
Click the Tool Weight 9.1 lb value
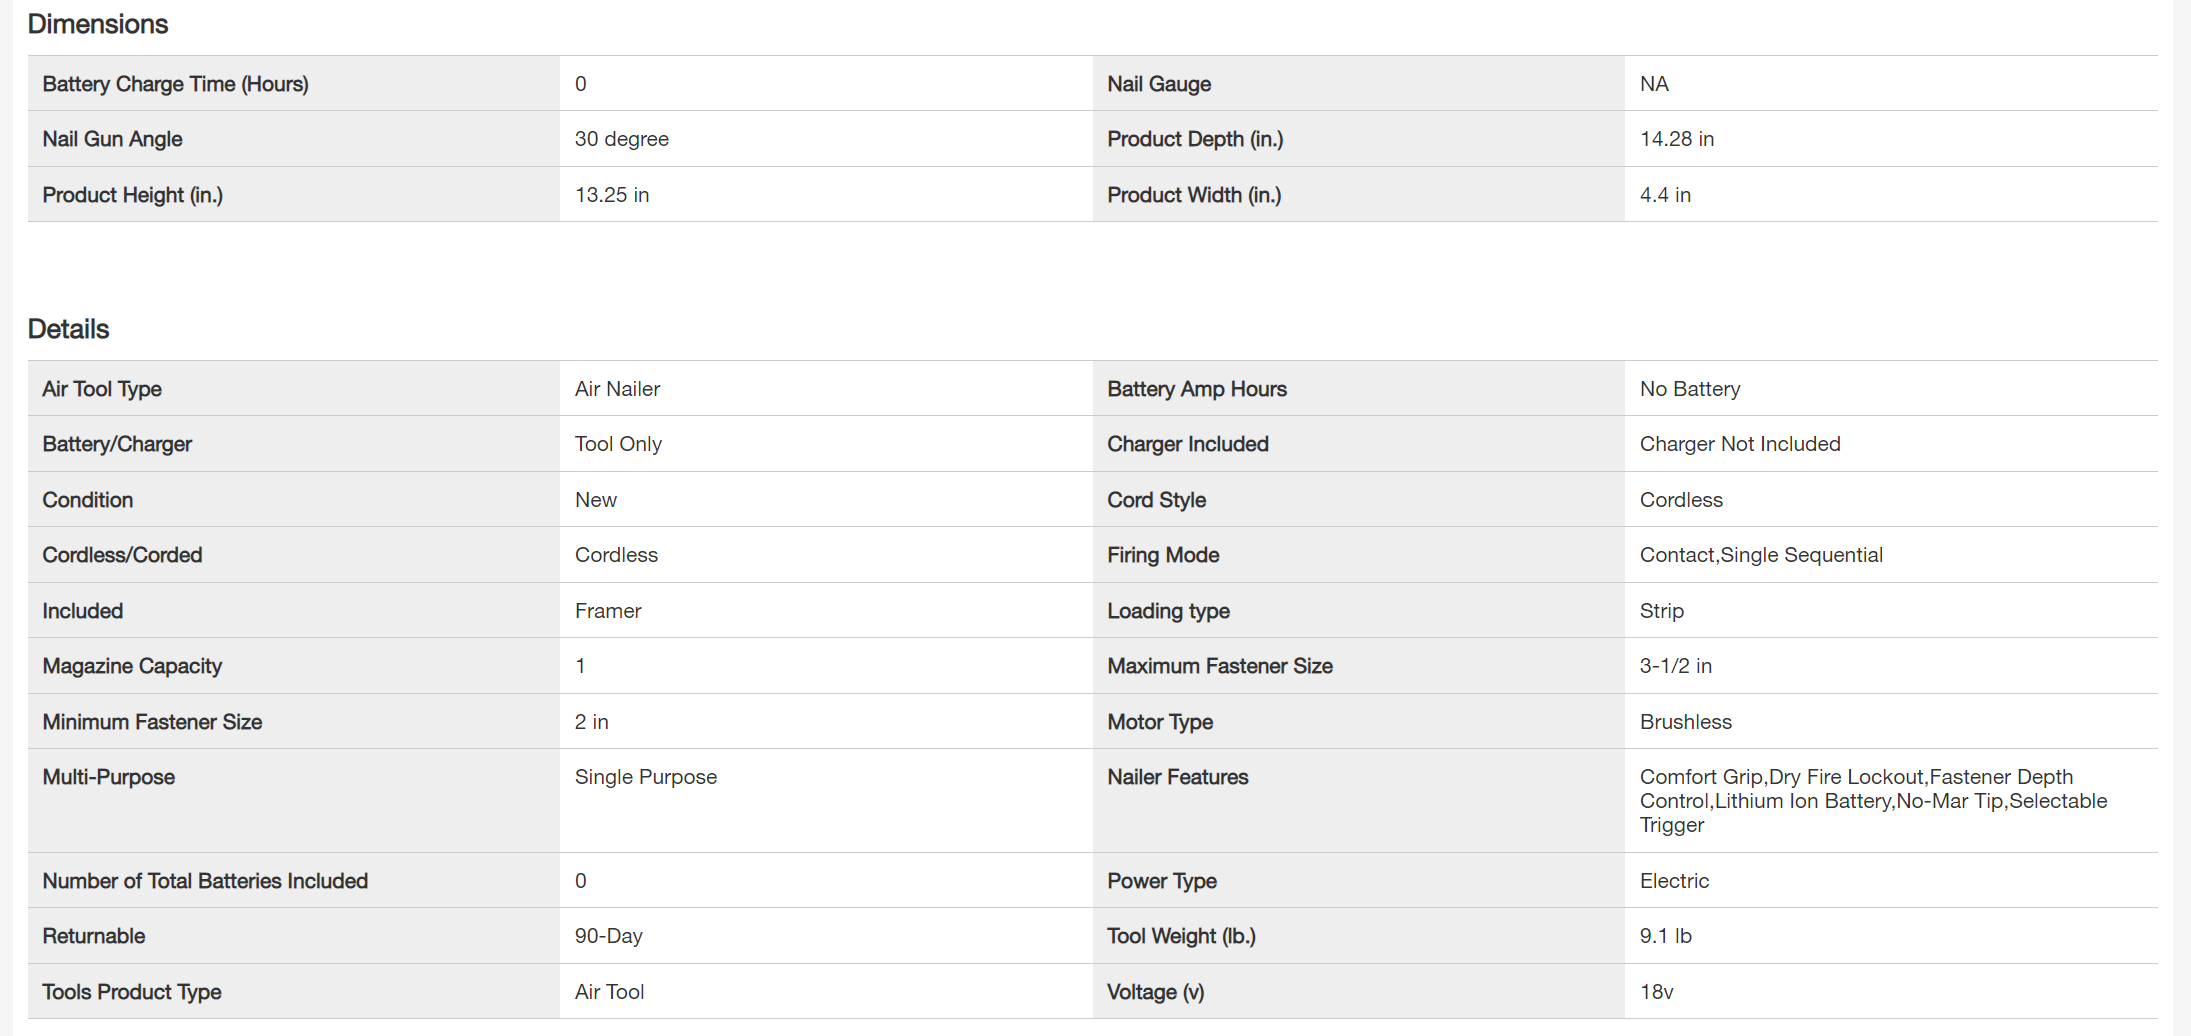coord(1665,936)
